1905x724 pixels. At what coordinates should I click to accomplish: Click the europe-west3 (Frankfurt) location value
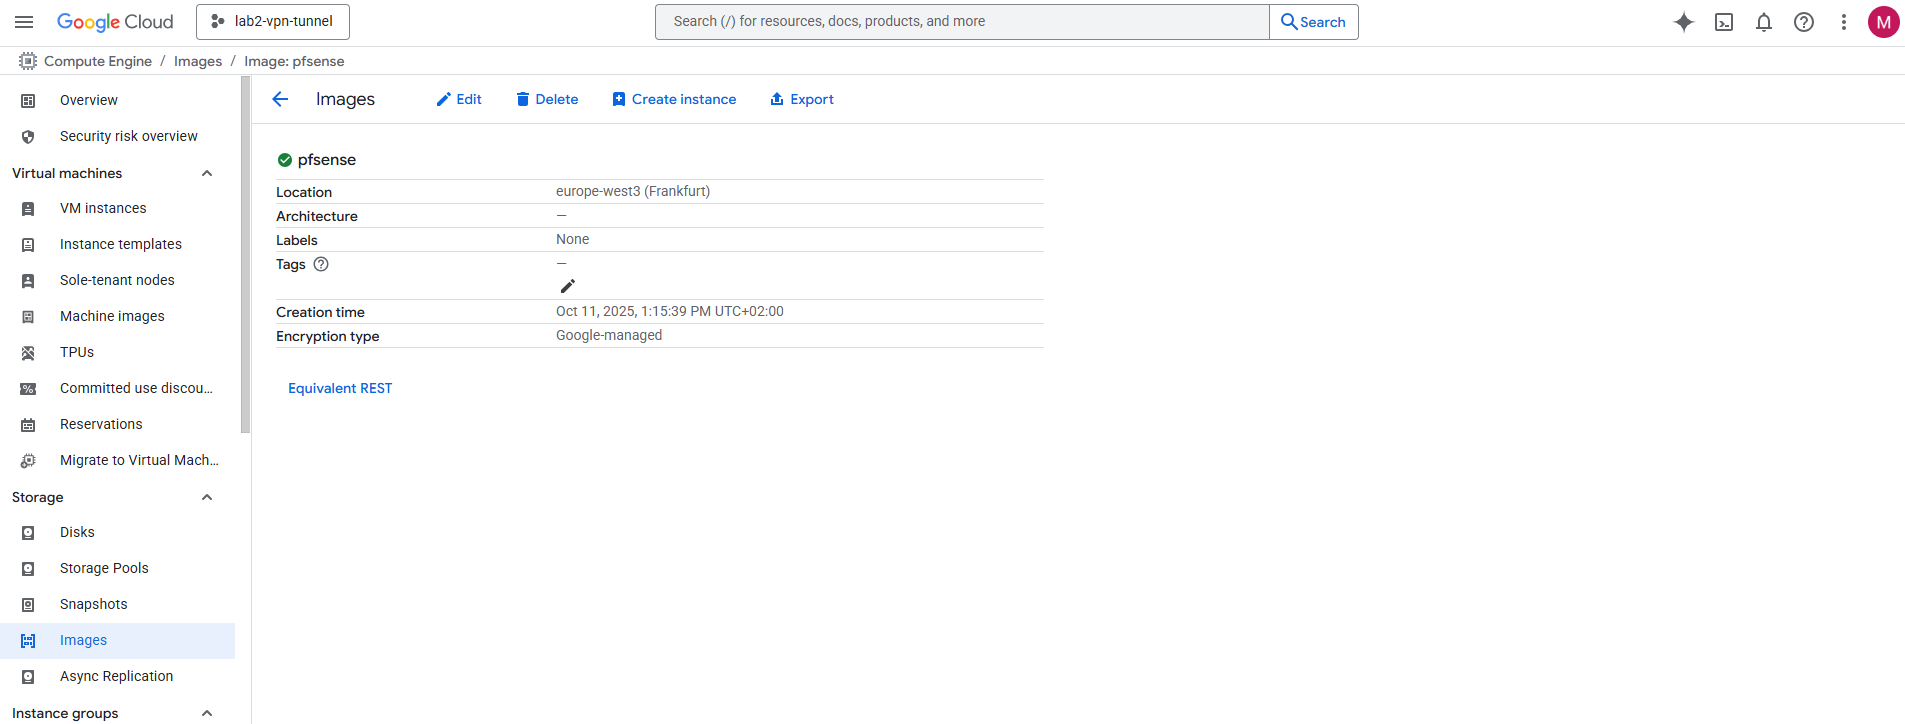[633, 191]
